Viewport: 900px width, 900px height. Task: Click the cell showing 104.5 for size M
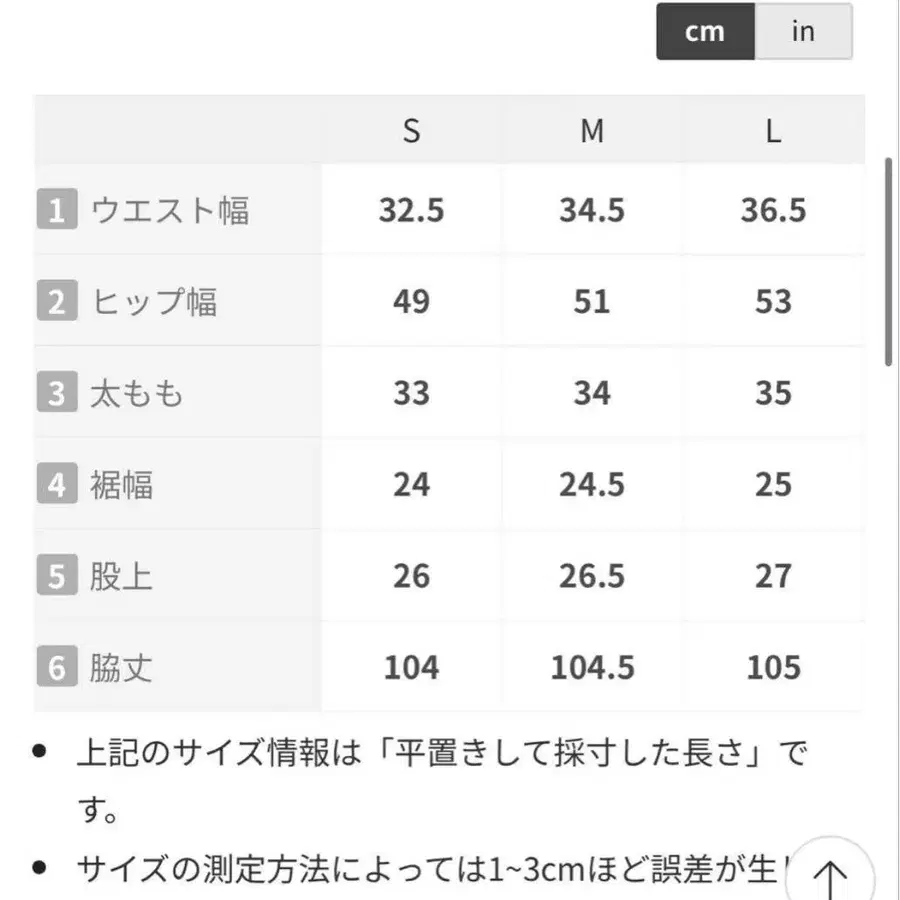tap(592, 667)
